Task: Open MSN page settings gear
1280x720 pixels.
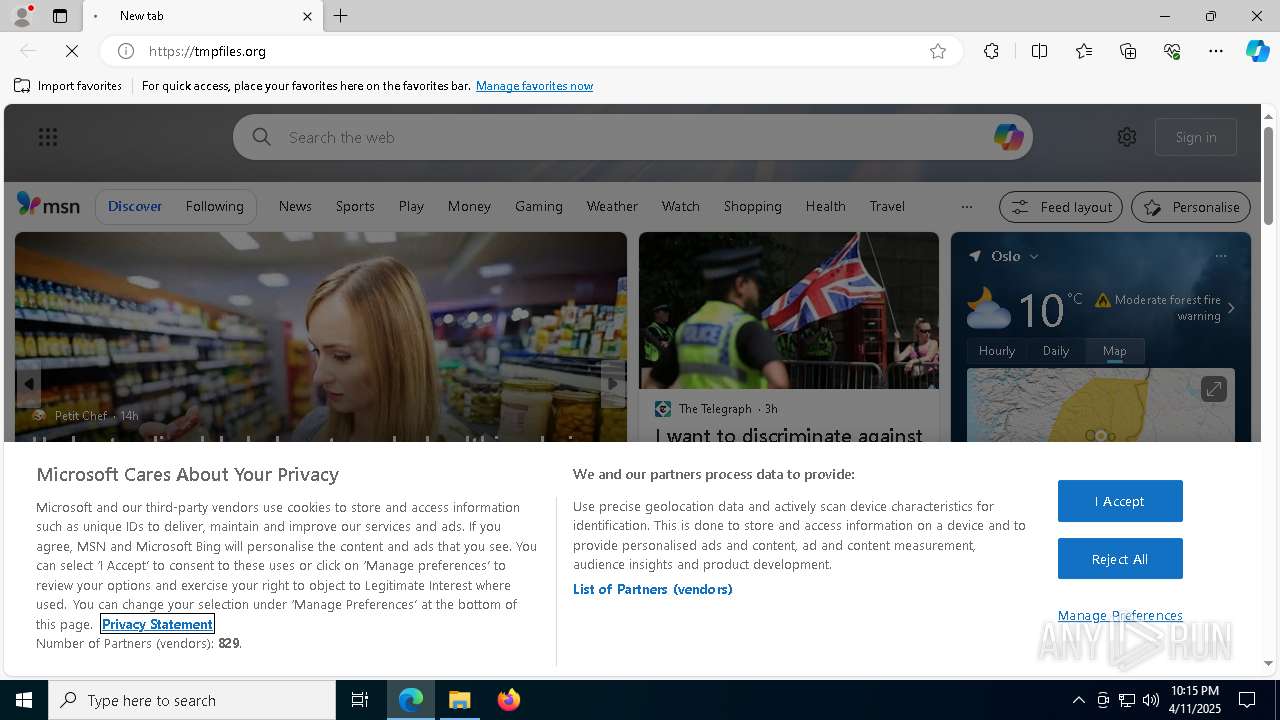Action: (1127, 137)
